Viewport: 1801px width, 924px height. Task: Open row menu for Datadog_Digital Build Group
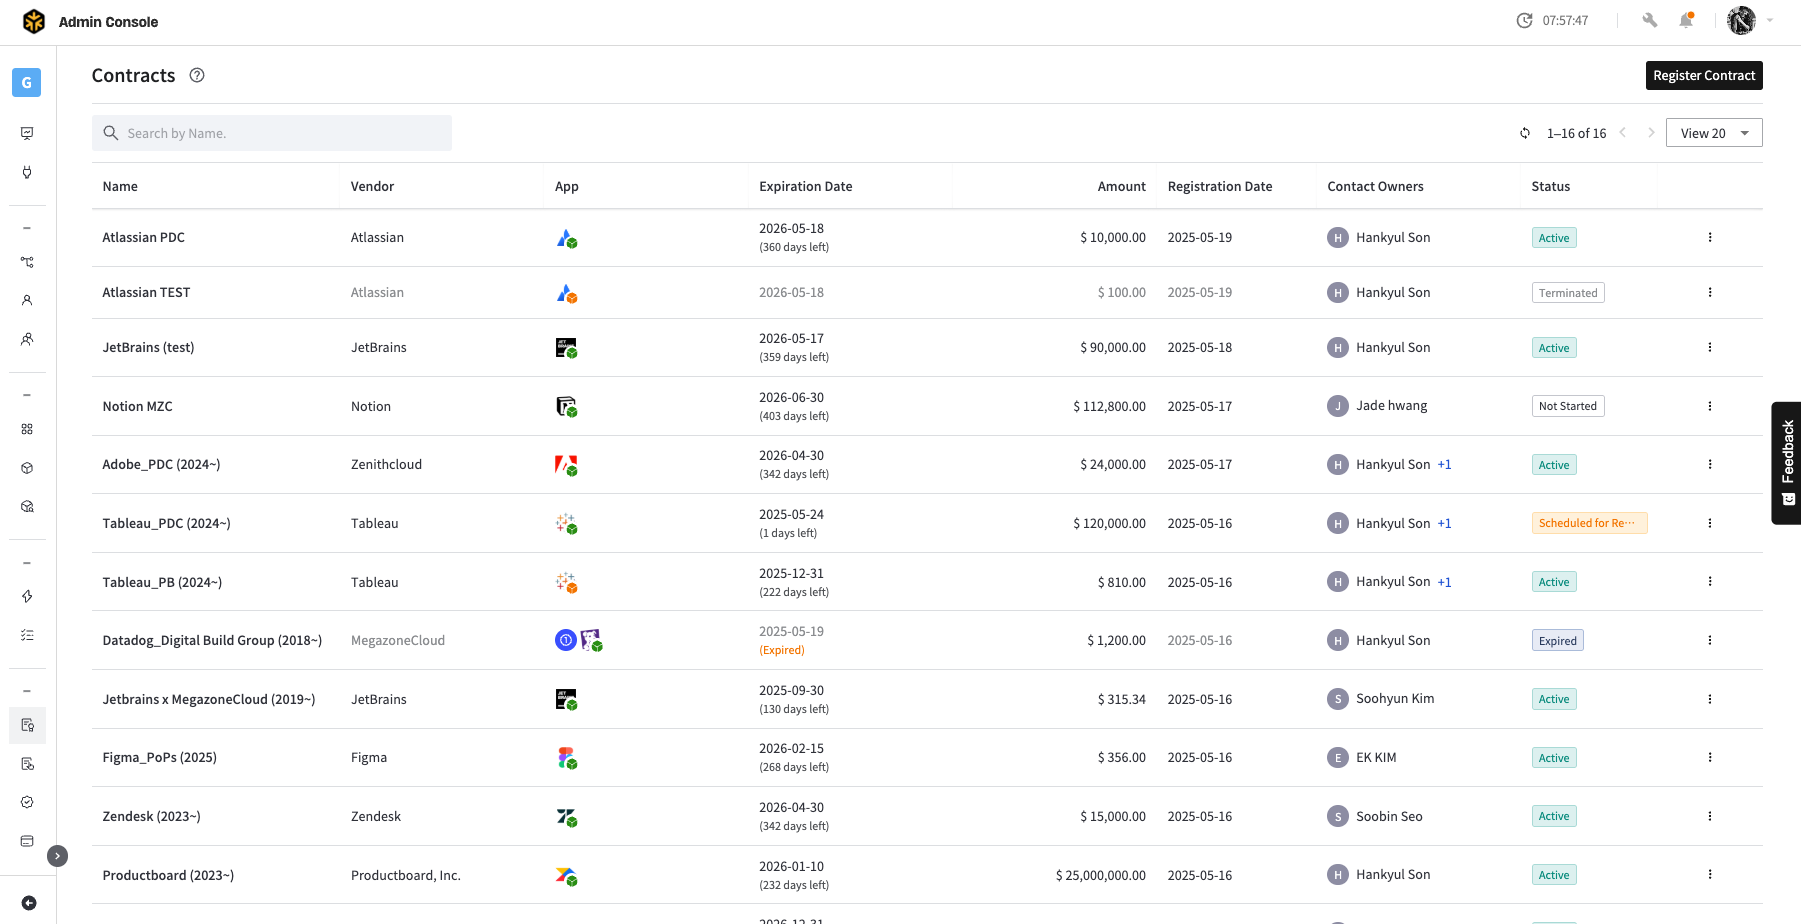1710,640
